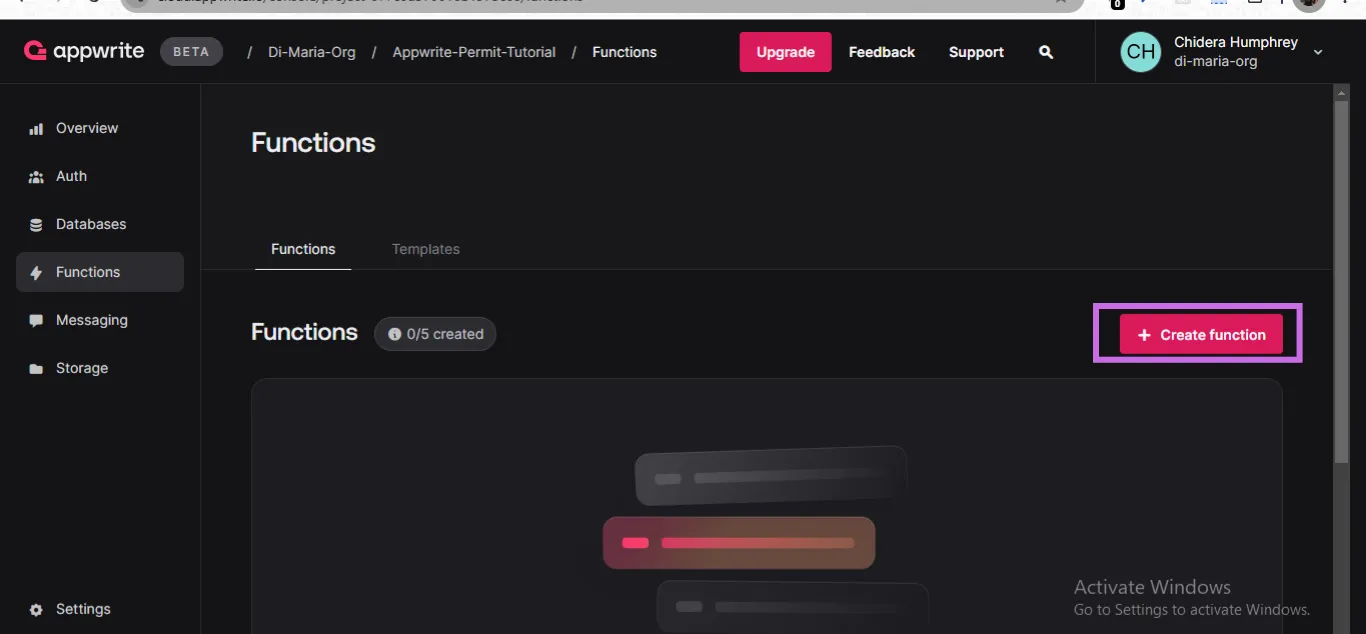
Task: Click the Databases stack icon
Action: coord(36,225)
